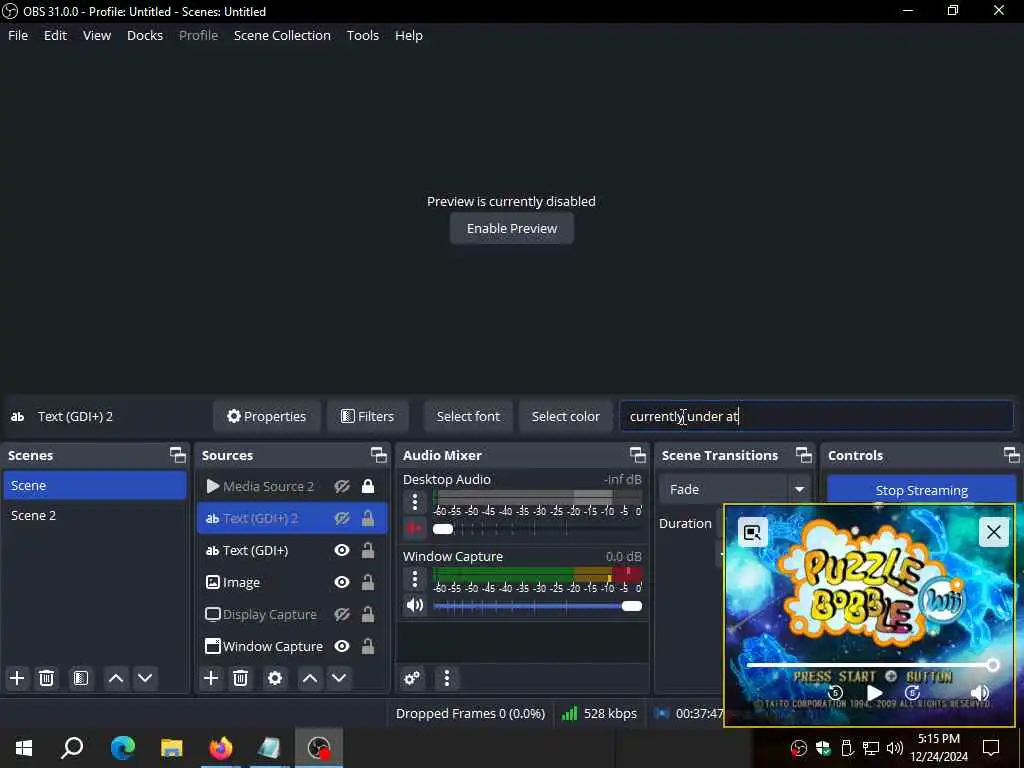Move source up arrow in Sources dock
The width and height of the screenshot is (1024, 768).
click(310, 678)
